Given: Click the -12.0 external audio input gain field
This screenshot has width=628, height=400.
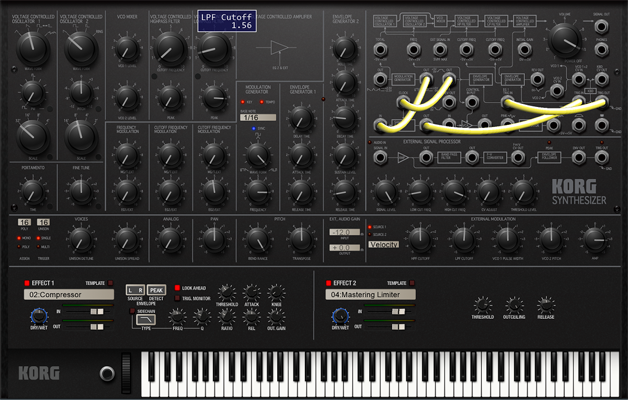Looking at the screenshot, I should pyautogui.click(x=345, y=232).
